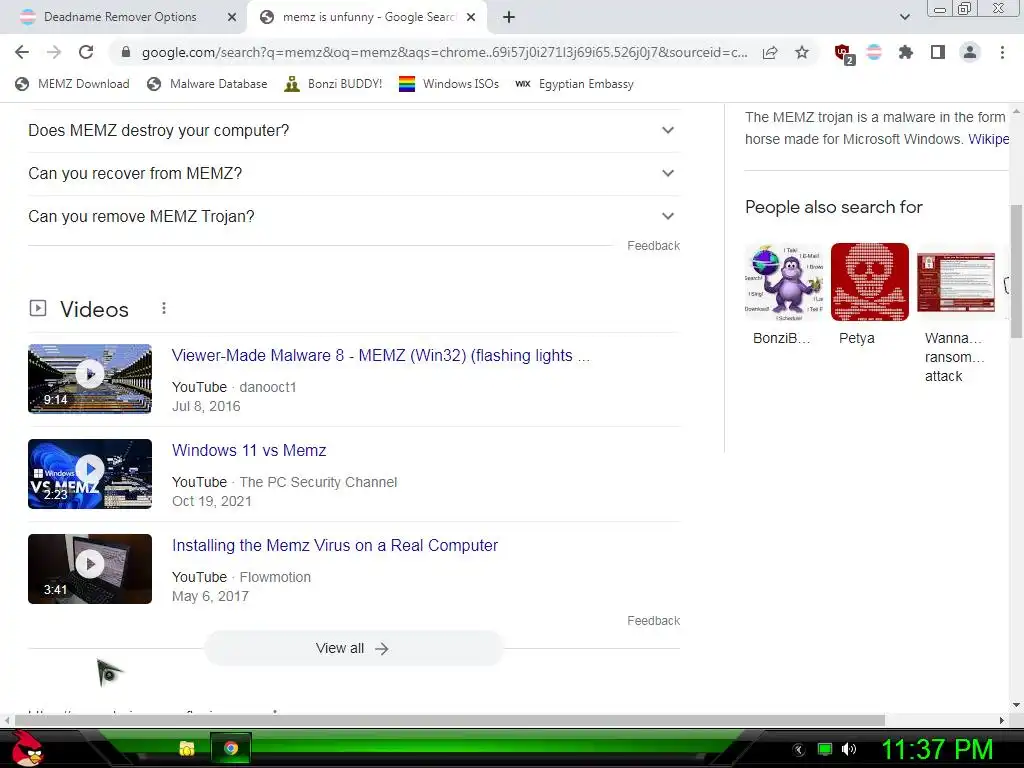This screenshot has height=768, width=1024.
Task: Open the site lock info icon
Action: click(x=126, y=52)
